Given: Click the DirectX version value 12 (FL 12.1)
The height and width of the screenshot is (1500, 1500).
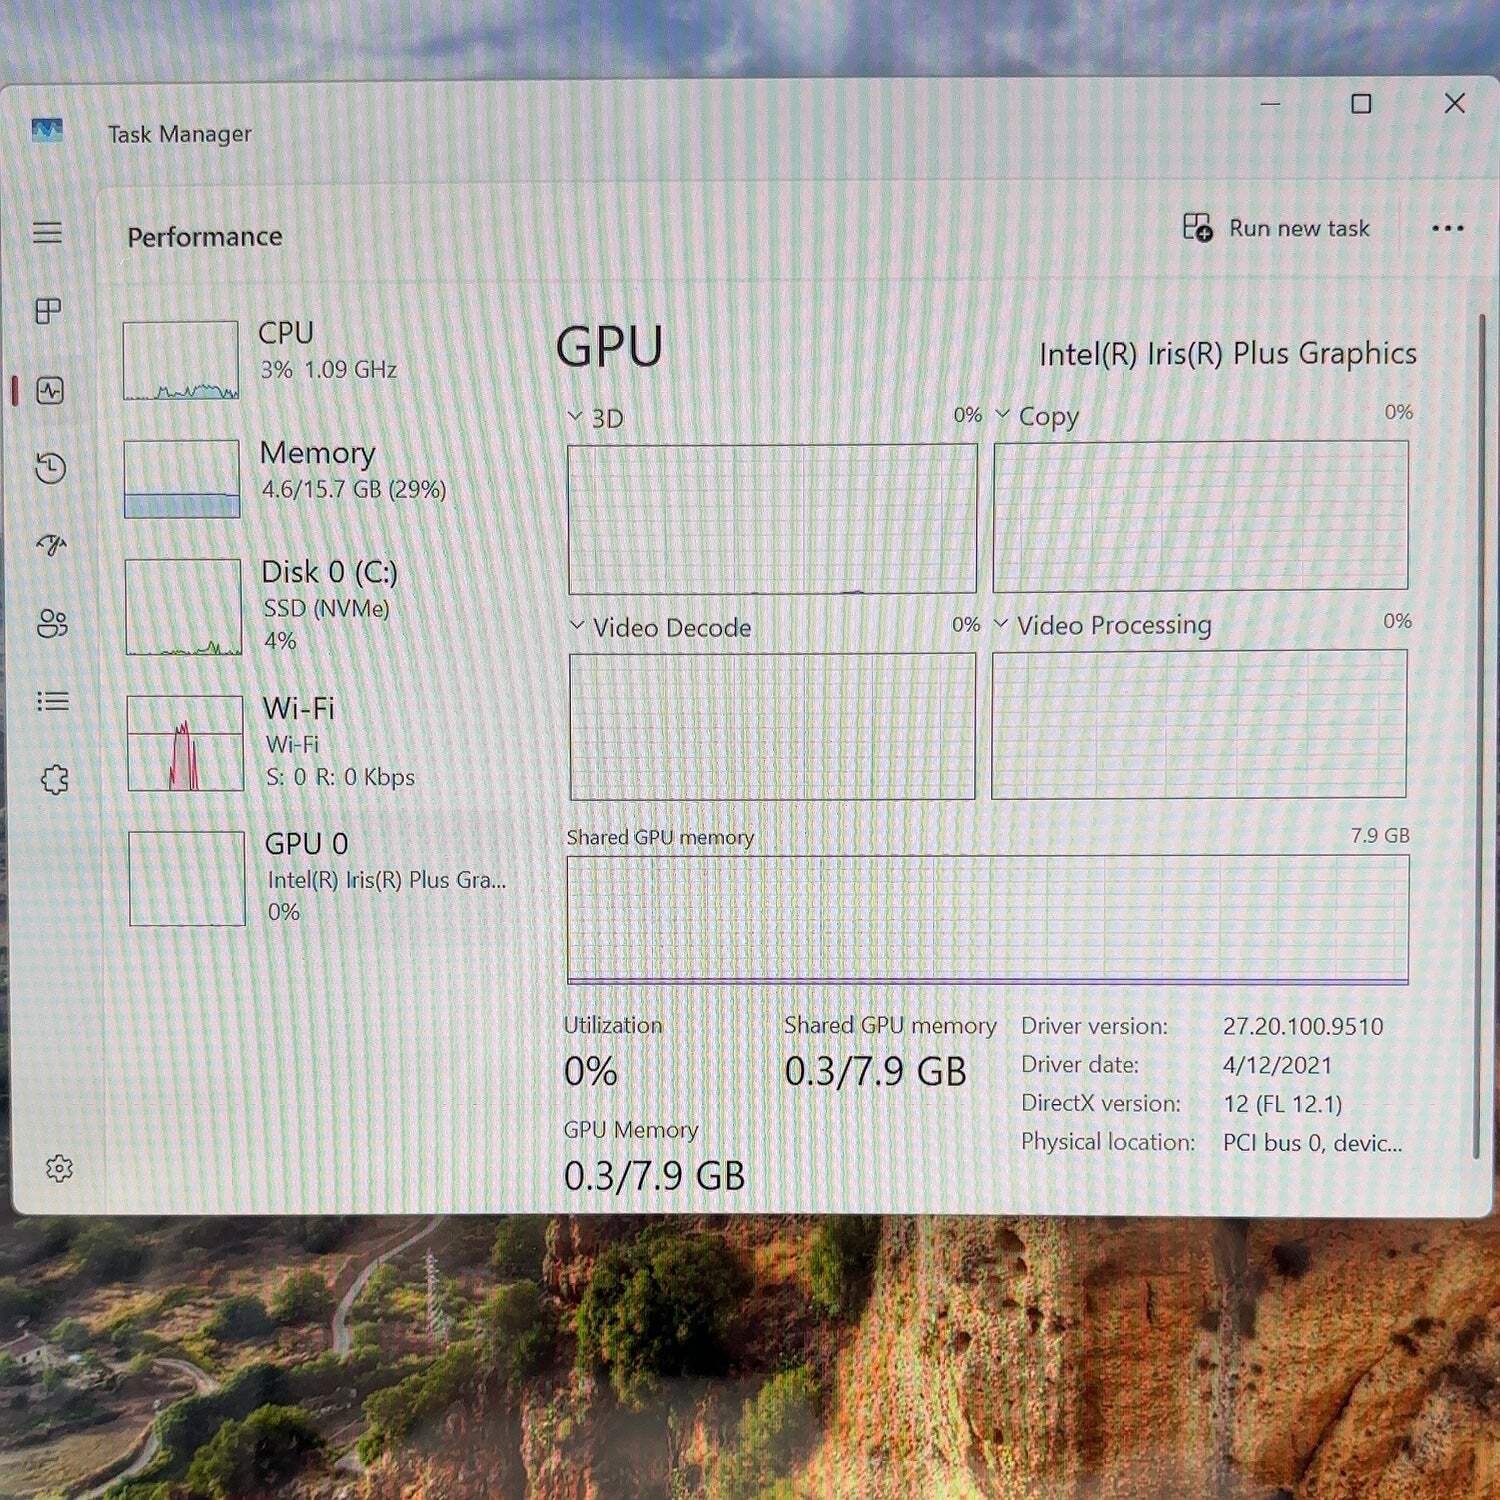Looking at the screenshot, I should (1283, 1104).
